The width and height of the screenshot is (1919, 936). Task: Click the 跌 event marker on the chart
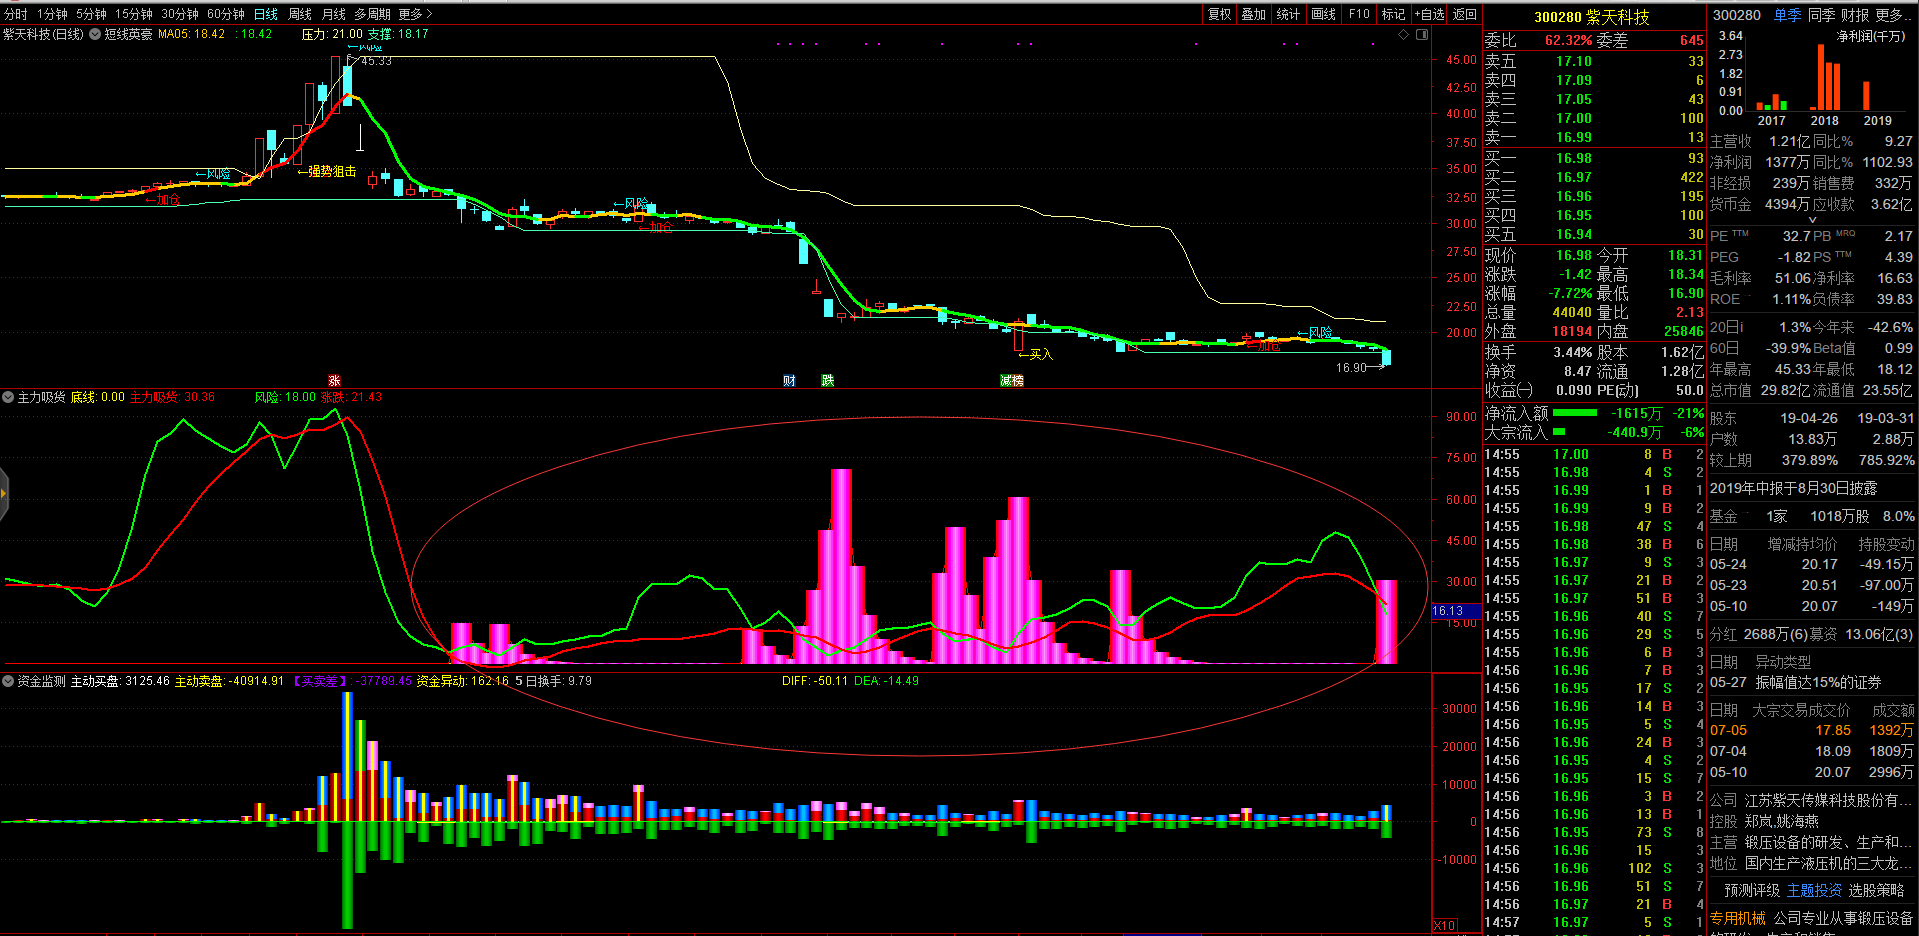pos(828,381)
